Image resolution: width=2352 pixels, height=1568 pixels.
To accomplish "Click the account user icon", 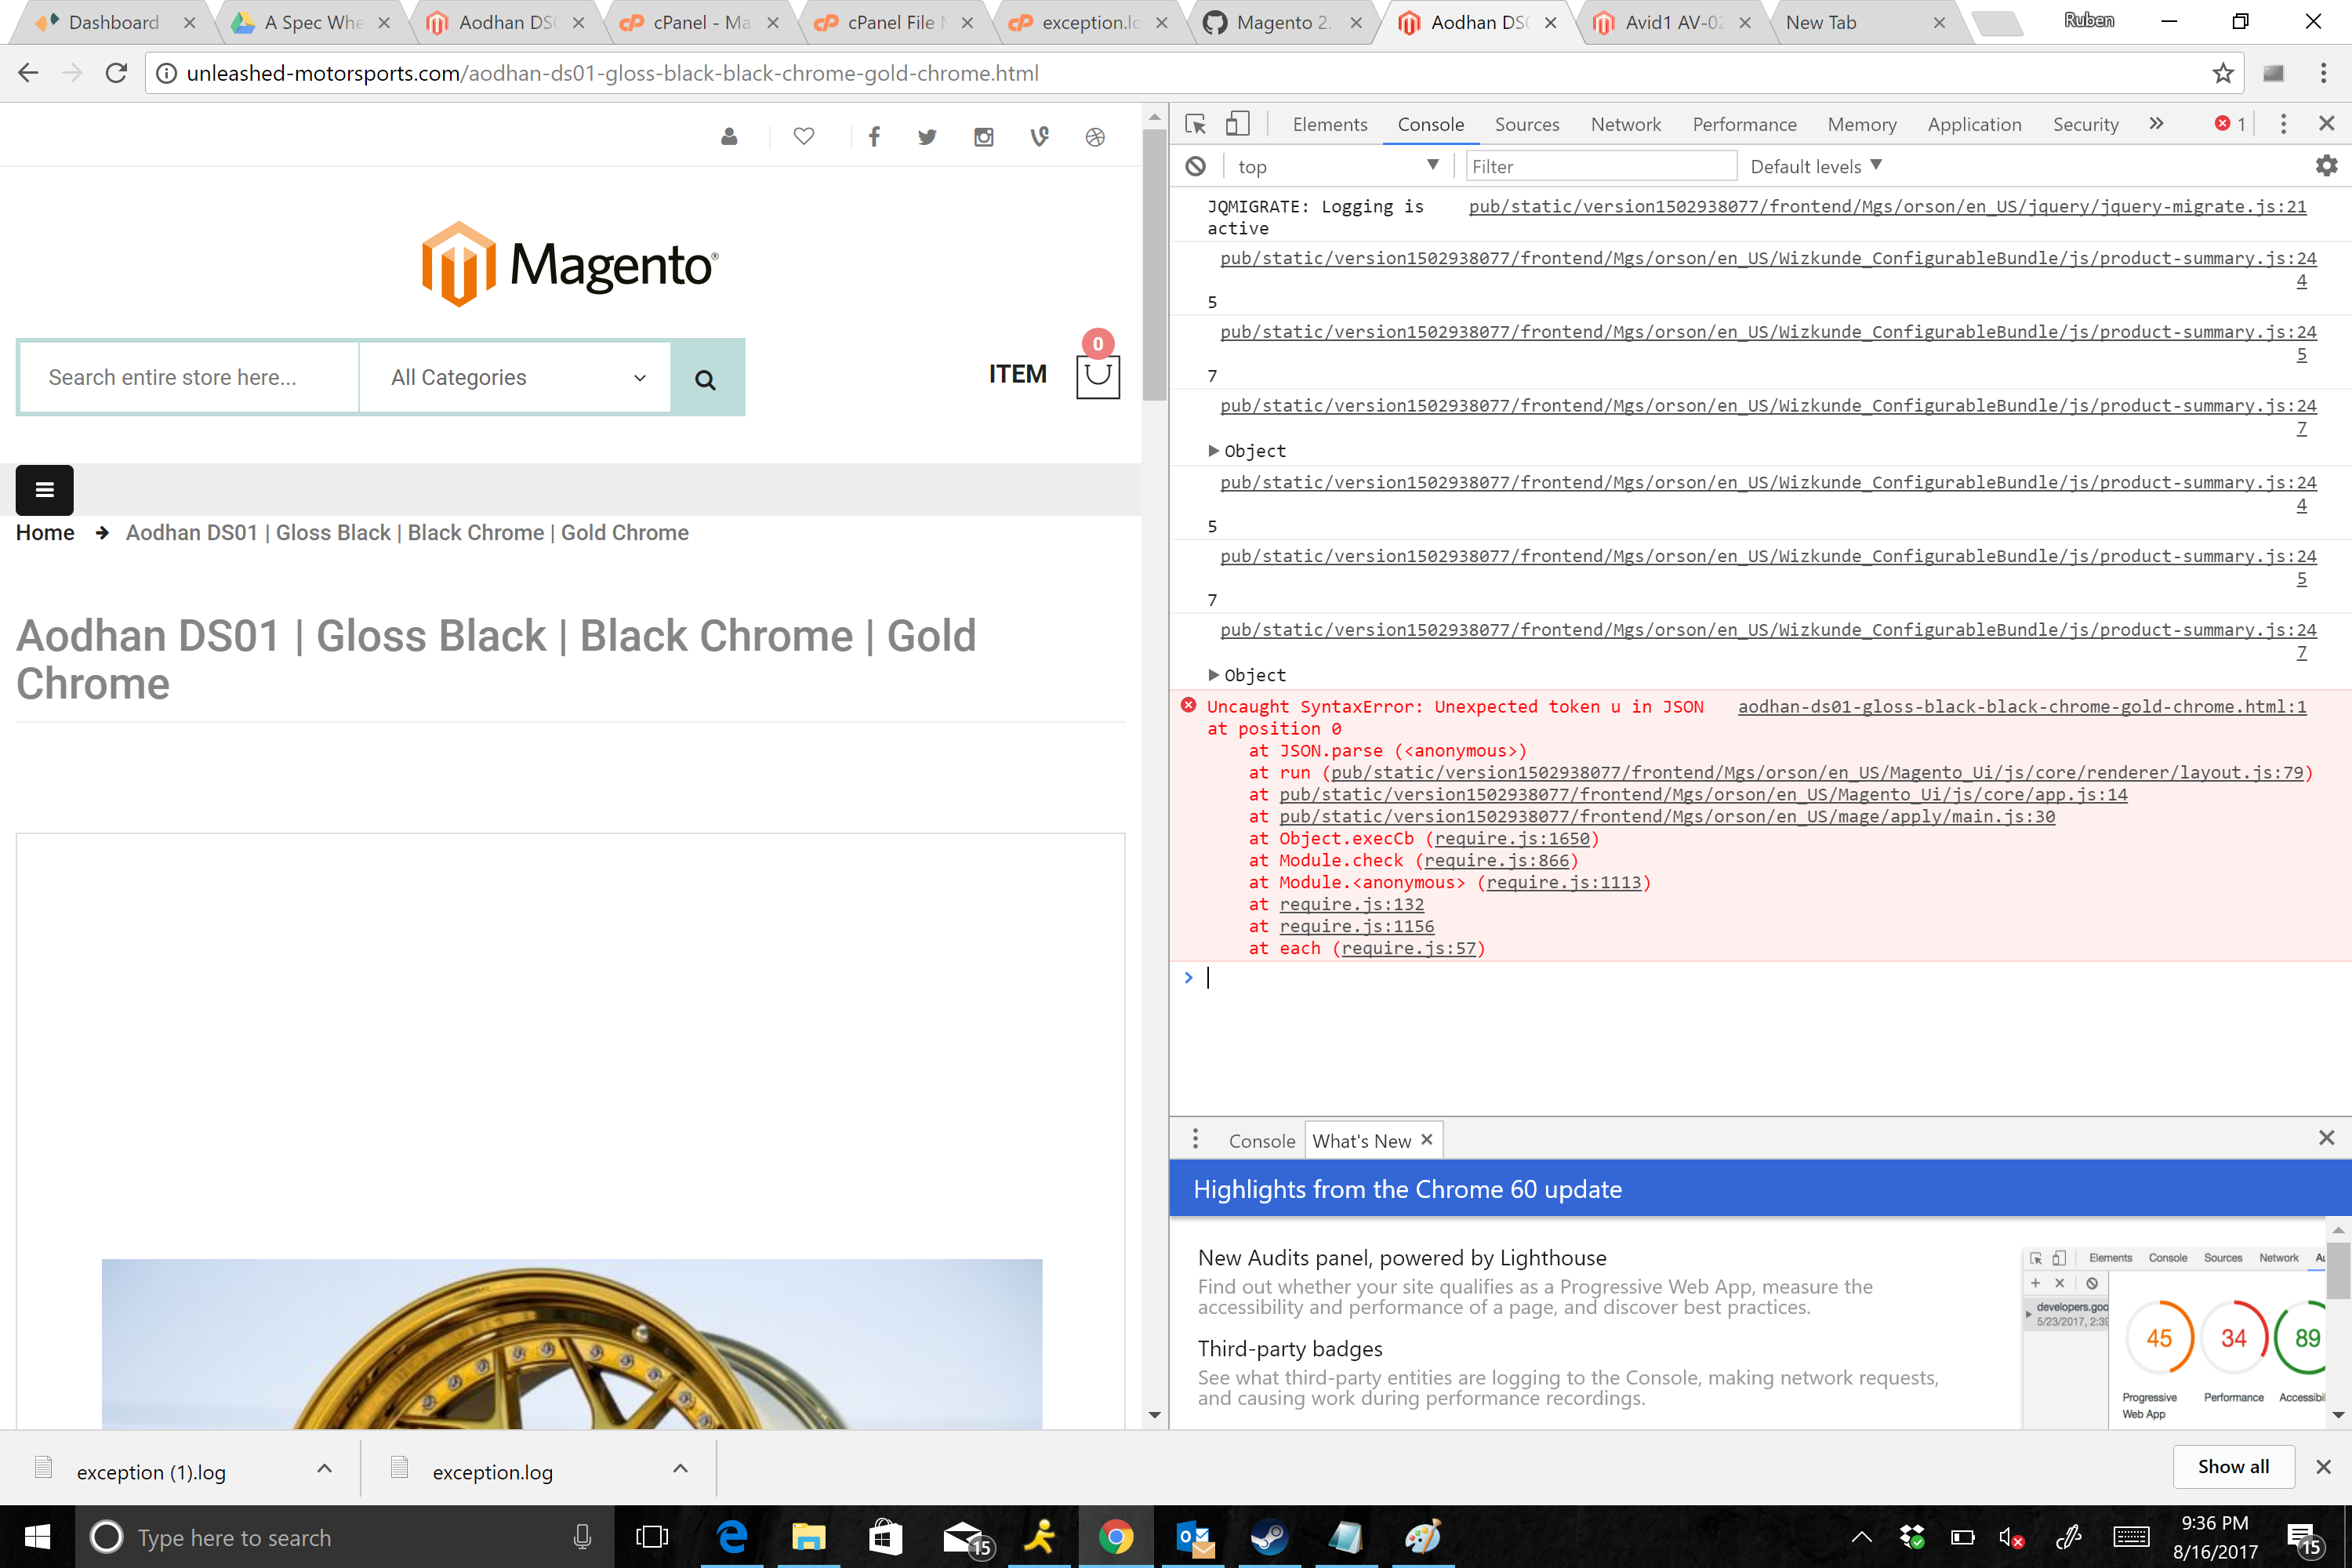I will (729, 137).
